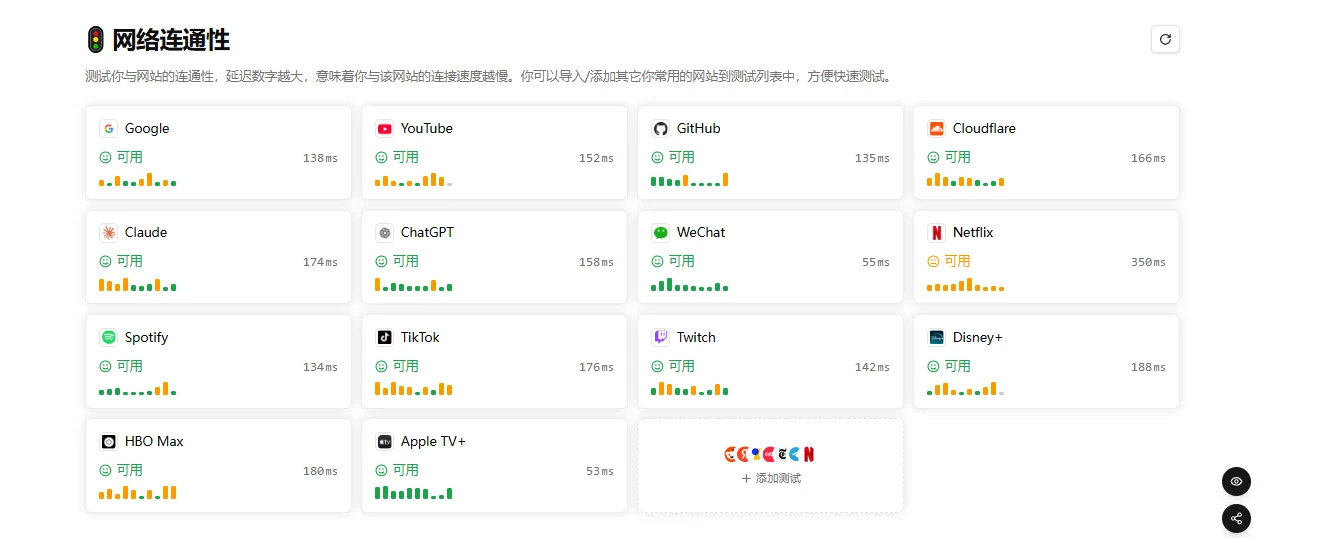Click the 添加测试 add test button
The image size is (1340, 538).
[771, 478]
